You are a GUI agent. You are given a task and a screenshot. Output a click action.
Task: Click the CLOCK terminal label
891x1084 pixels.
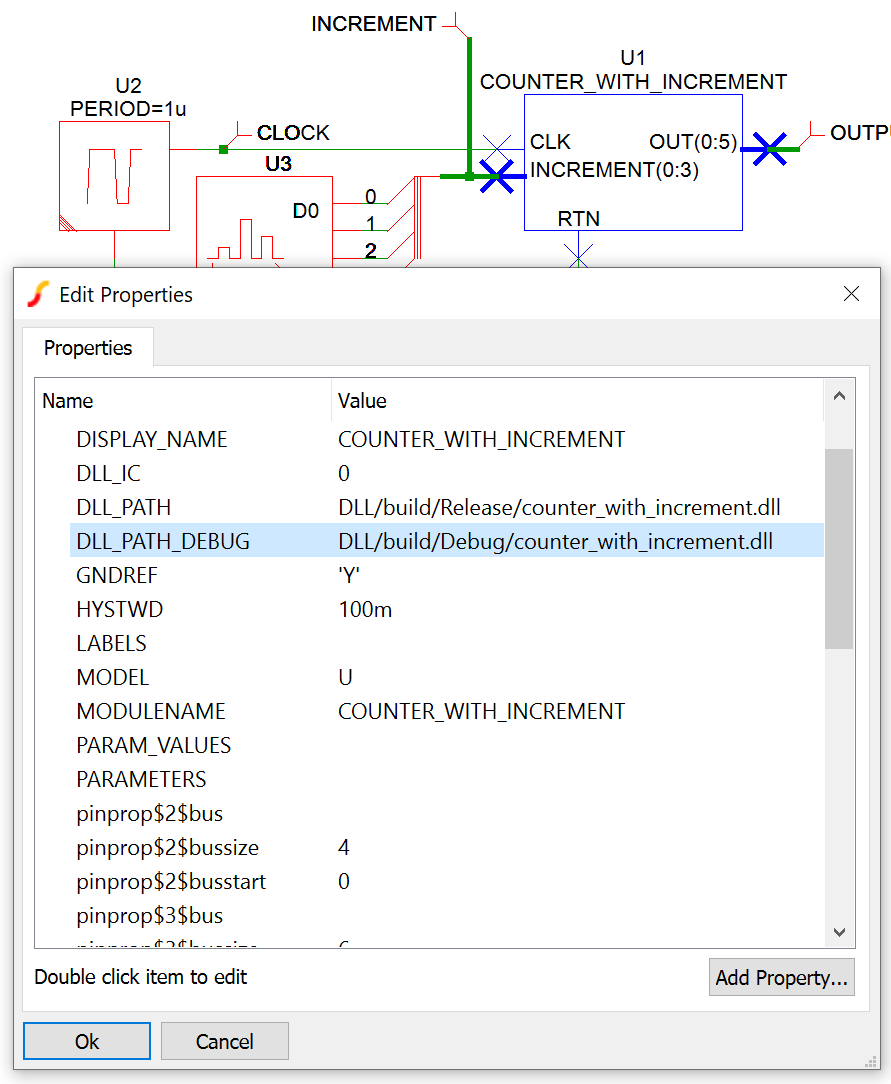(293, 133)
